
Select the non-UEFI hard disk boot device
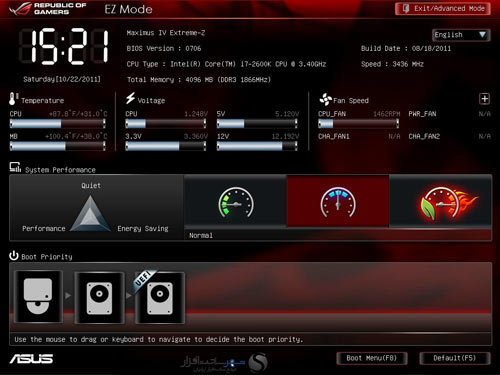(x=99, y=298)
